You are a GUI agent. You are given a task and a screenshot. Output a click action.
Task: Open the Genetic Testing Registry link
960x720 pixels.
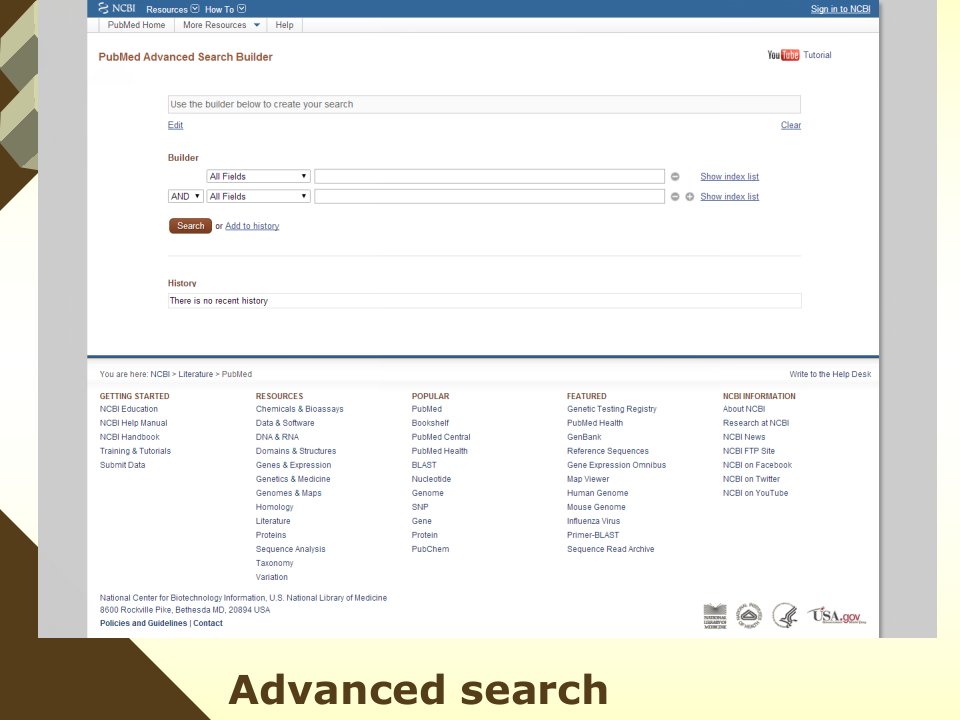click(611, 409)
